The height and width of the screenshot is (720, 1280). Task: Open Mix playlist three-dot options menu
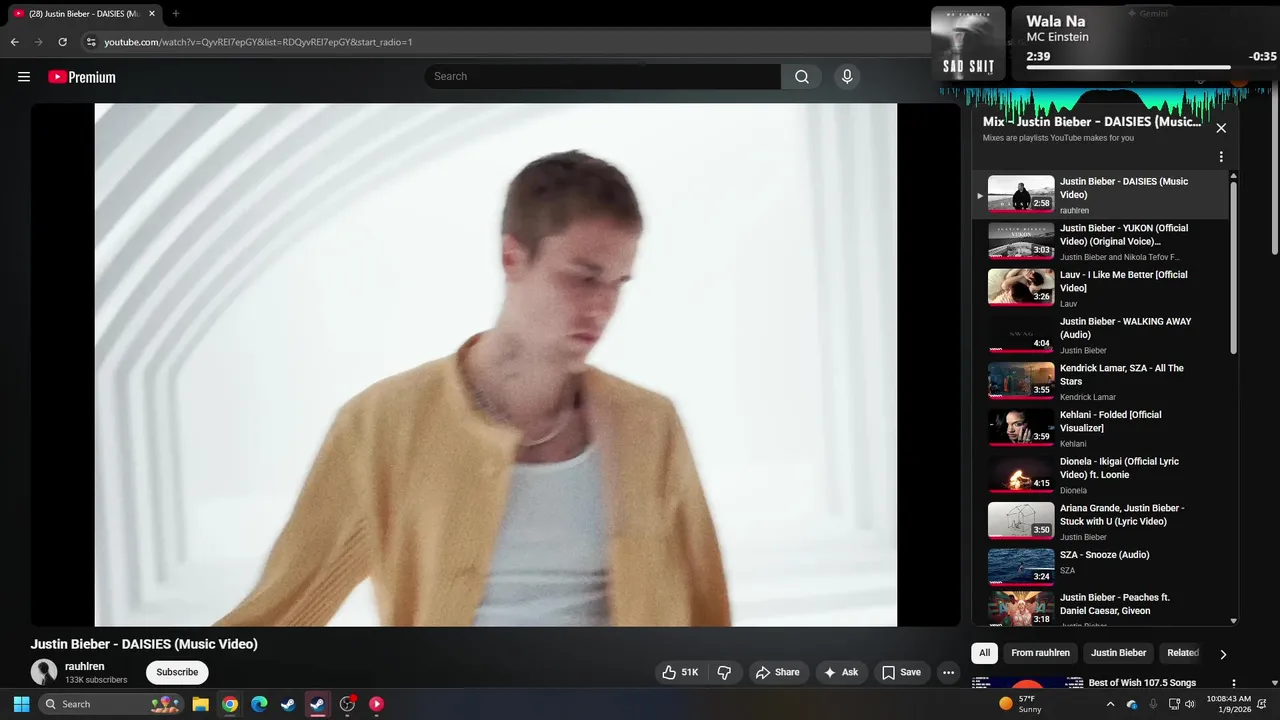click(1221, 157)
